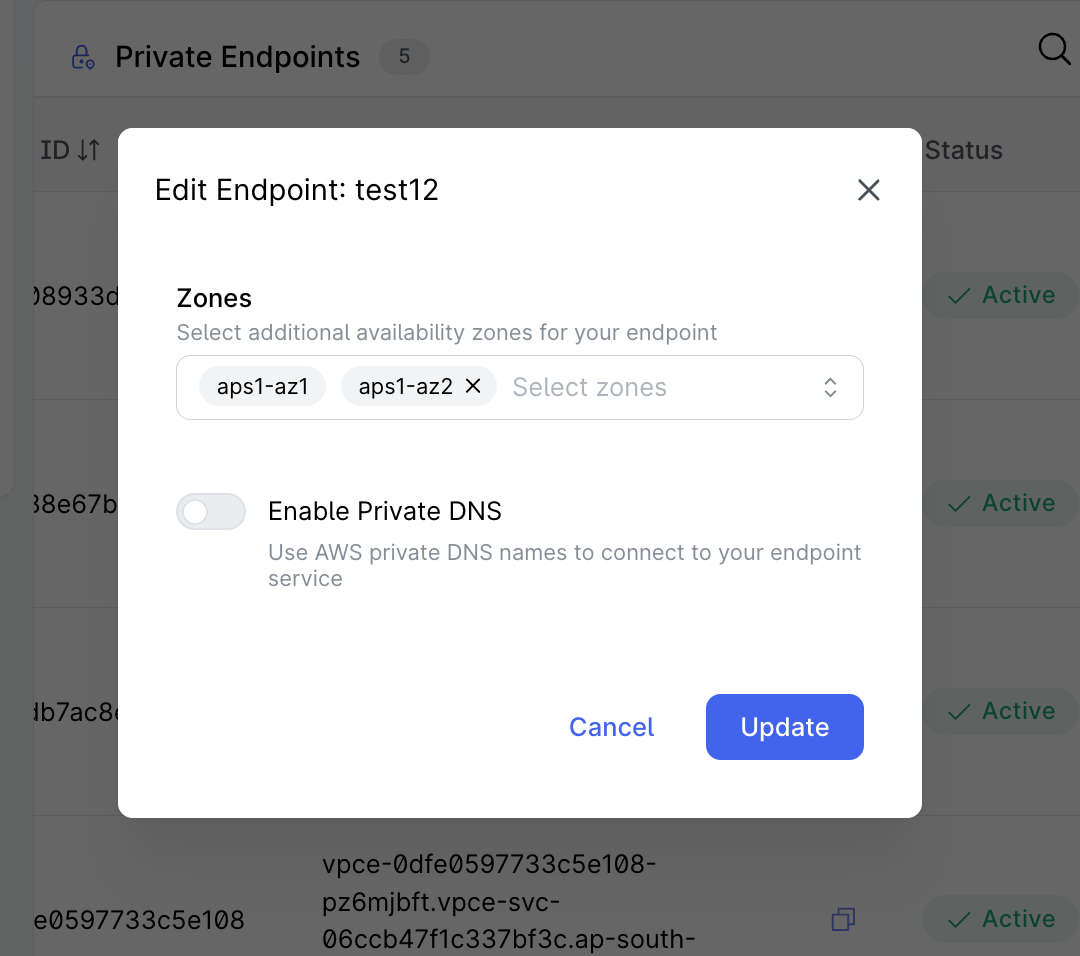
Task: Click the sort arrows on the ID column
Action: click(86, 150)
